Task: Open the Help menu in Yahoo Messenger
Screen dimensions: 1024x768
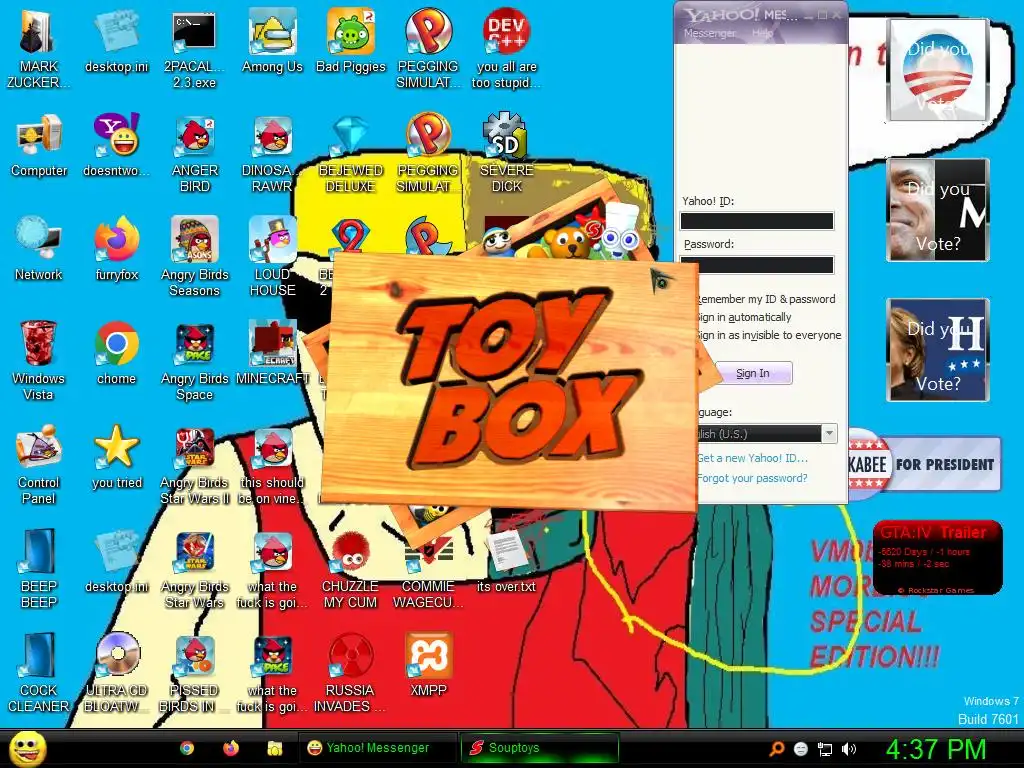Action: 762,33
